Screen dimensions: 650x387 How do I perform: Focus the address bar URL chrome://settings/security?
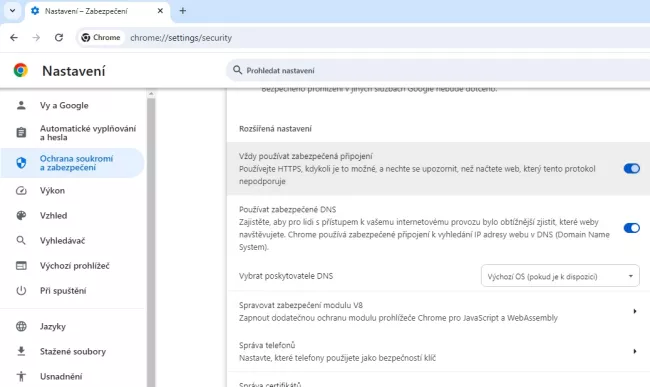click(181, 38)
